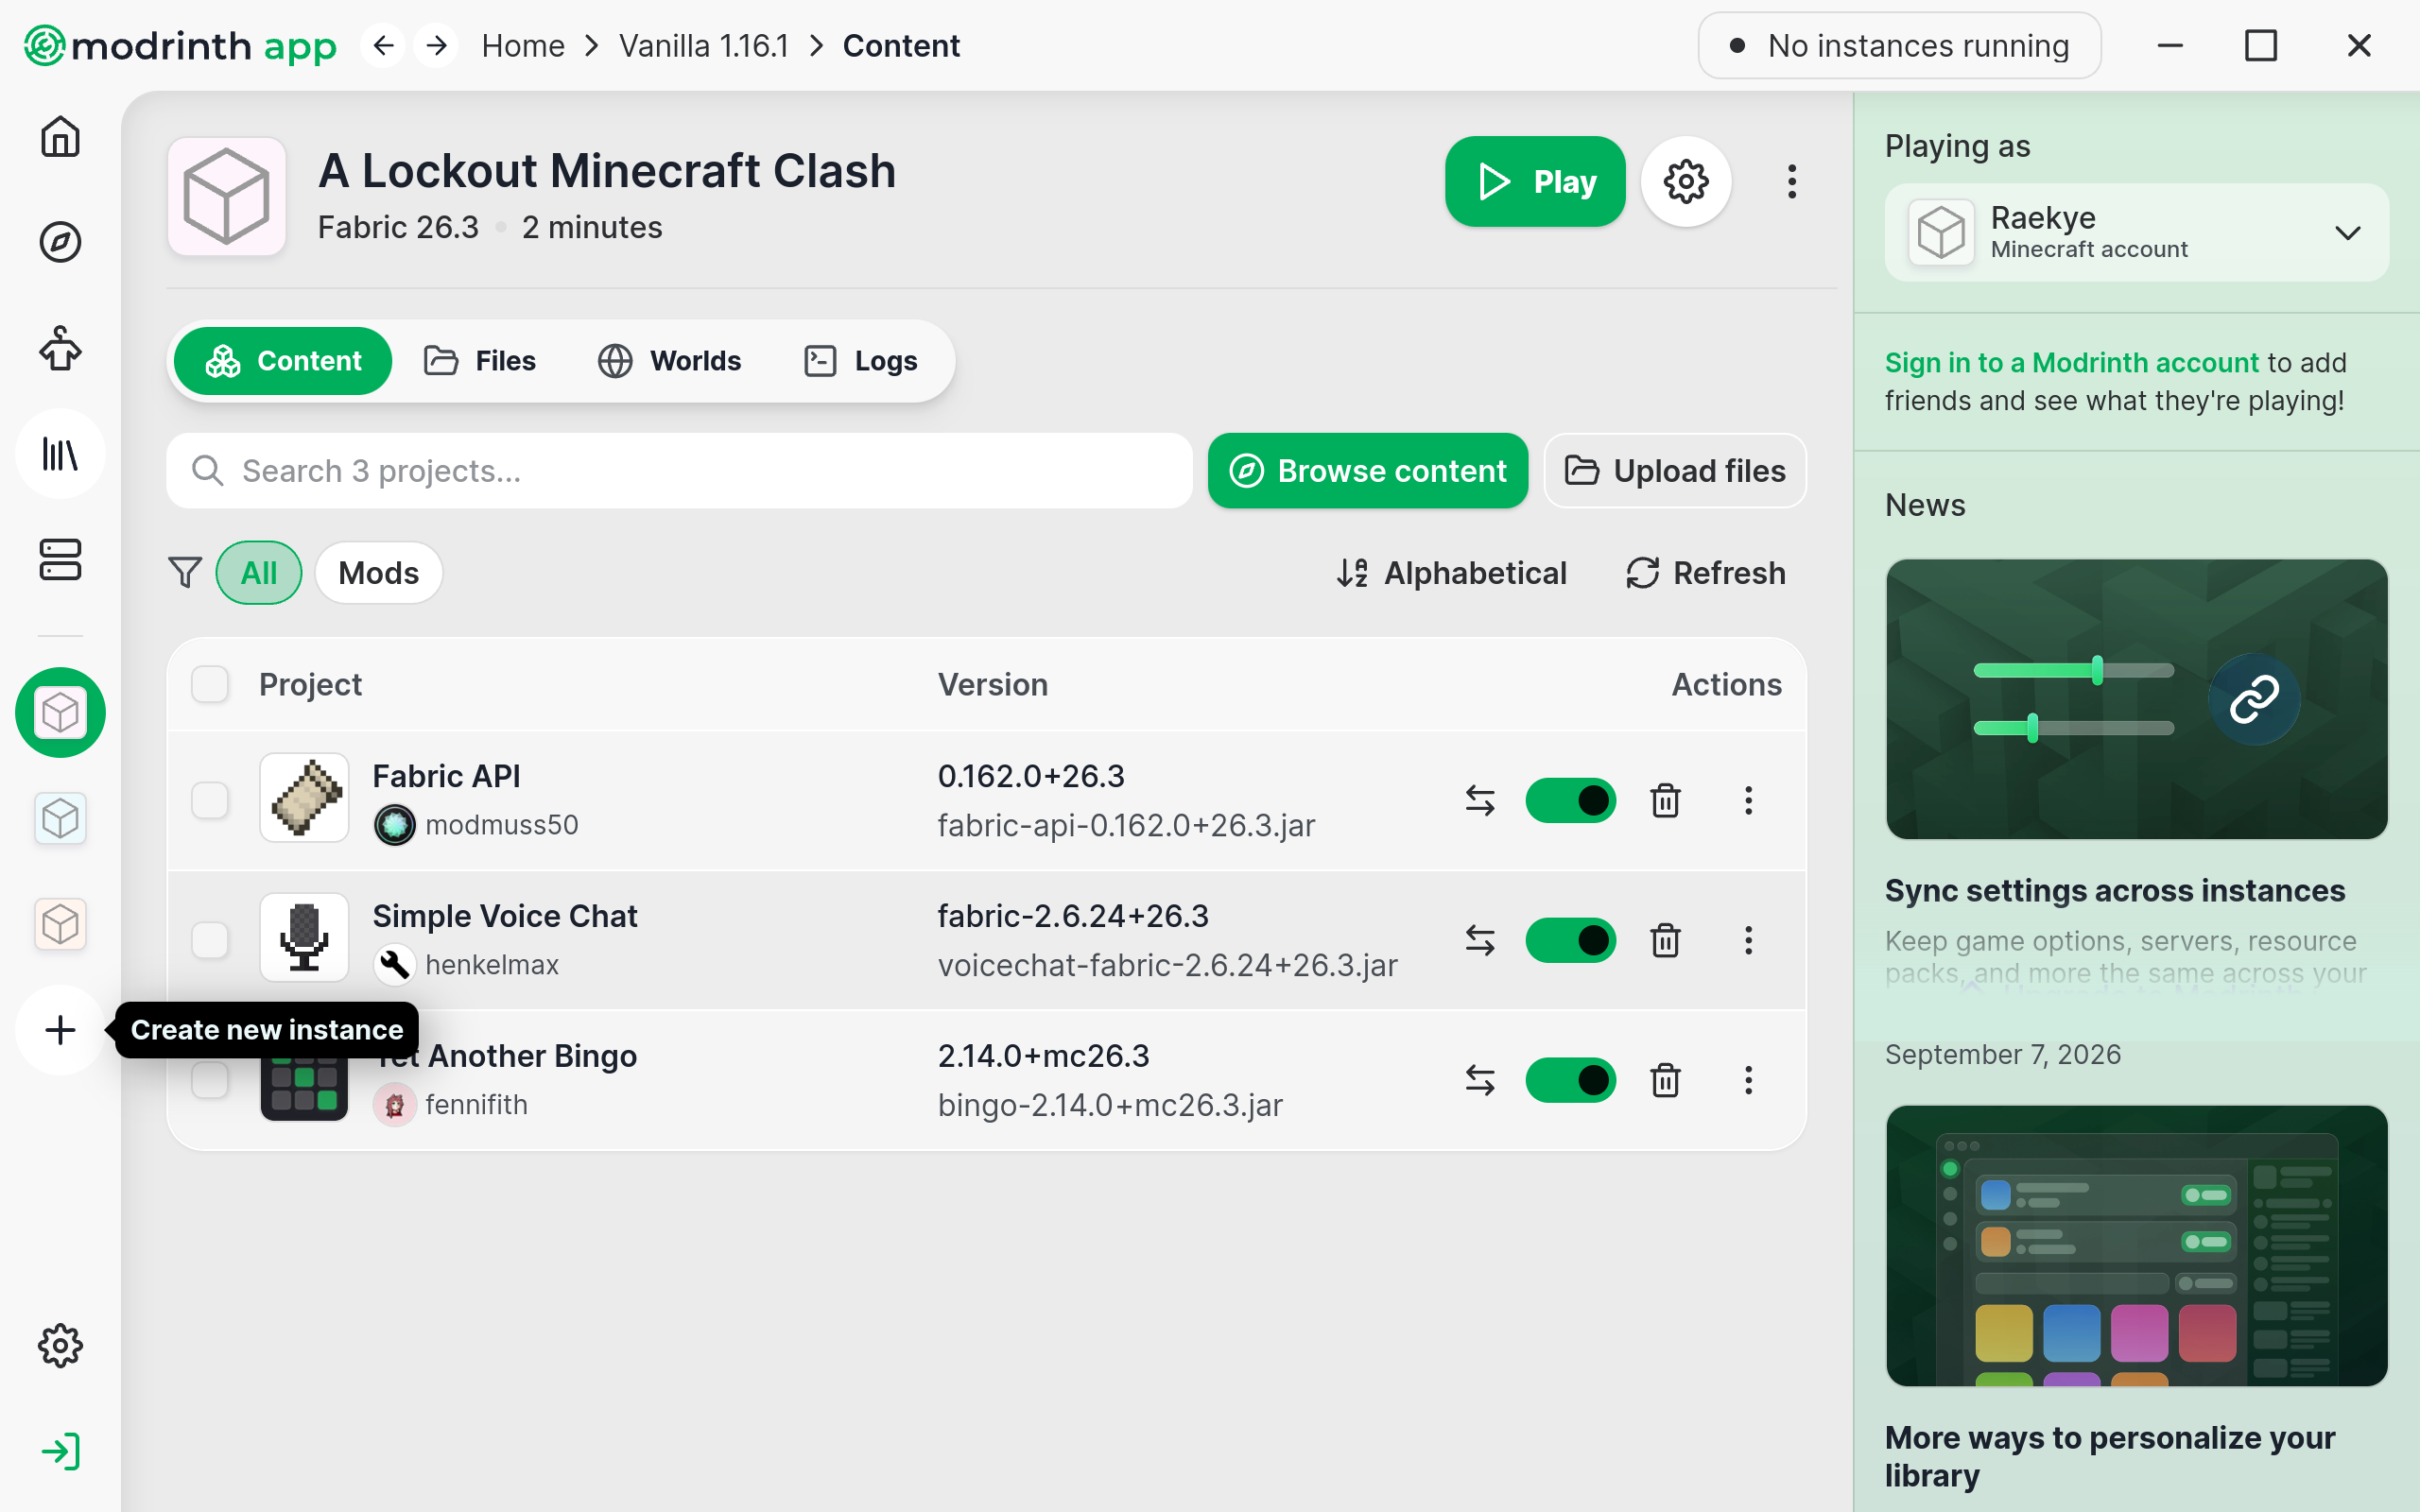Go back with the left arrow
Image resolution: width=2420 pixels, height=1512 pixels.
tap(383, 45)
